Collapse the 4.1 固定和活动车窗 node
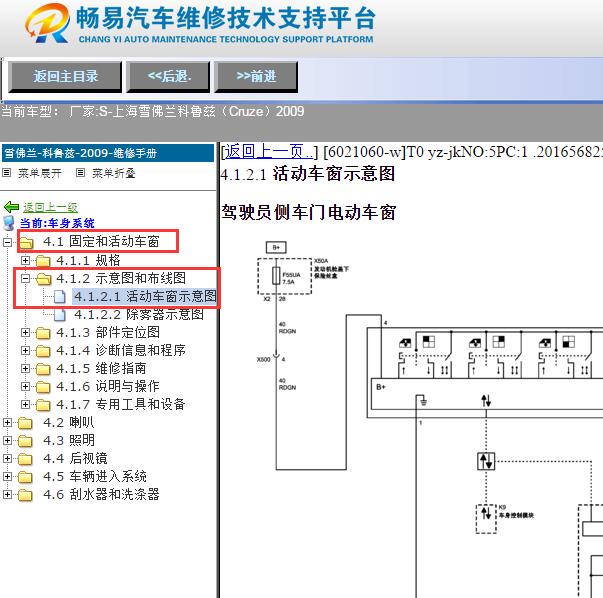This screenshot has width=603, height=598. (7, 242)
